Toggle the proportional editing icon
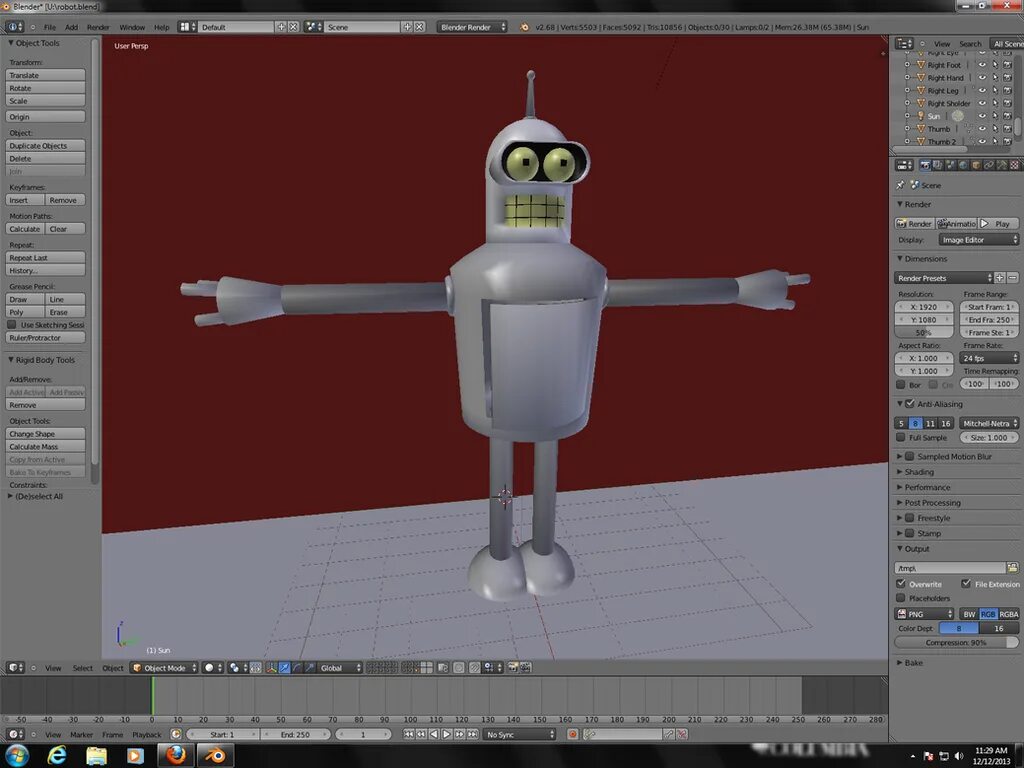 tap(459, 667)
